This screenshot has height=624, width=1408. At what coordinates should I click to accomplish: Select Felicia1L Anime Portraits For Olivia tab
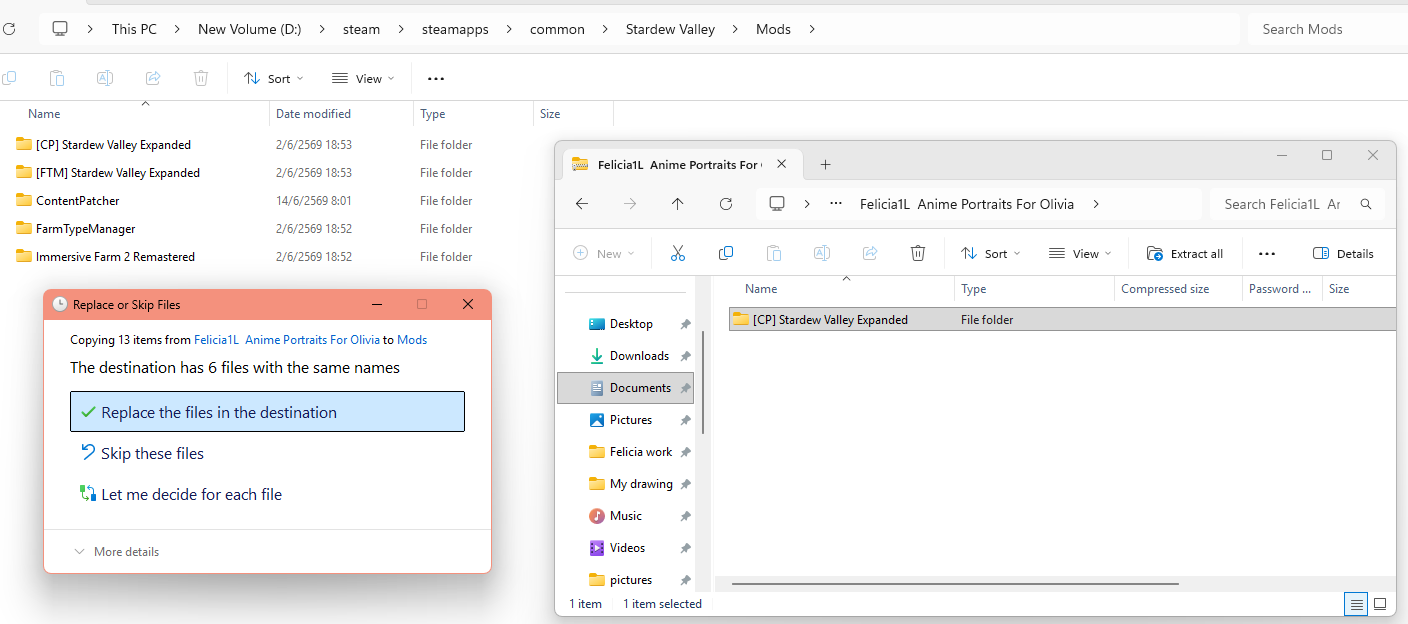point(681,164)
